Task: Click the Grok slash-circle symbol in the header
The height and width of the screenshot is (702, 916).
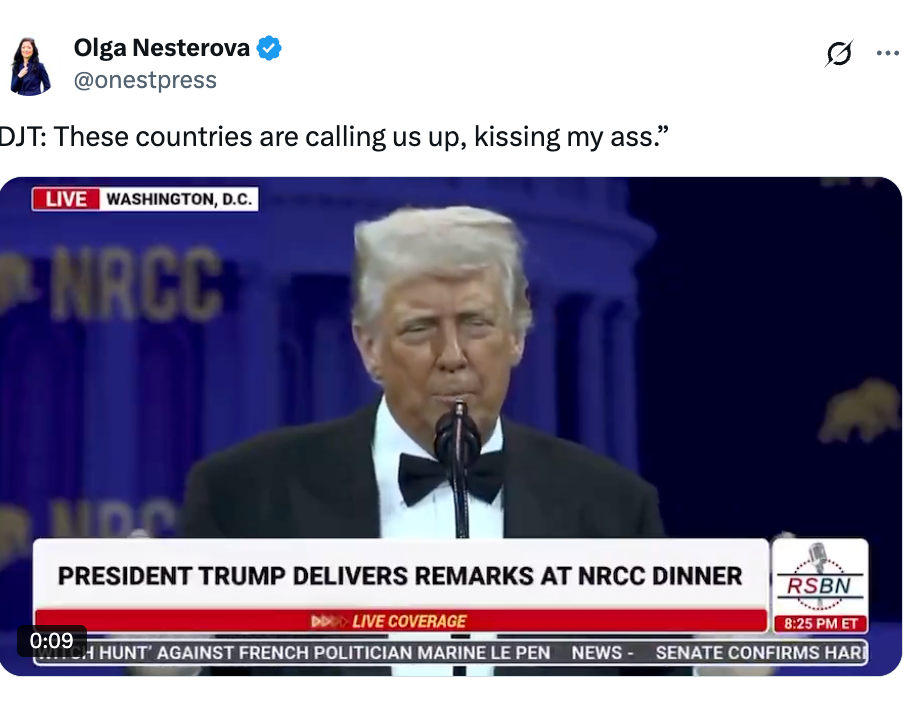Action: click(840, 53)
